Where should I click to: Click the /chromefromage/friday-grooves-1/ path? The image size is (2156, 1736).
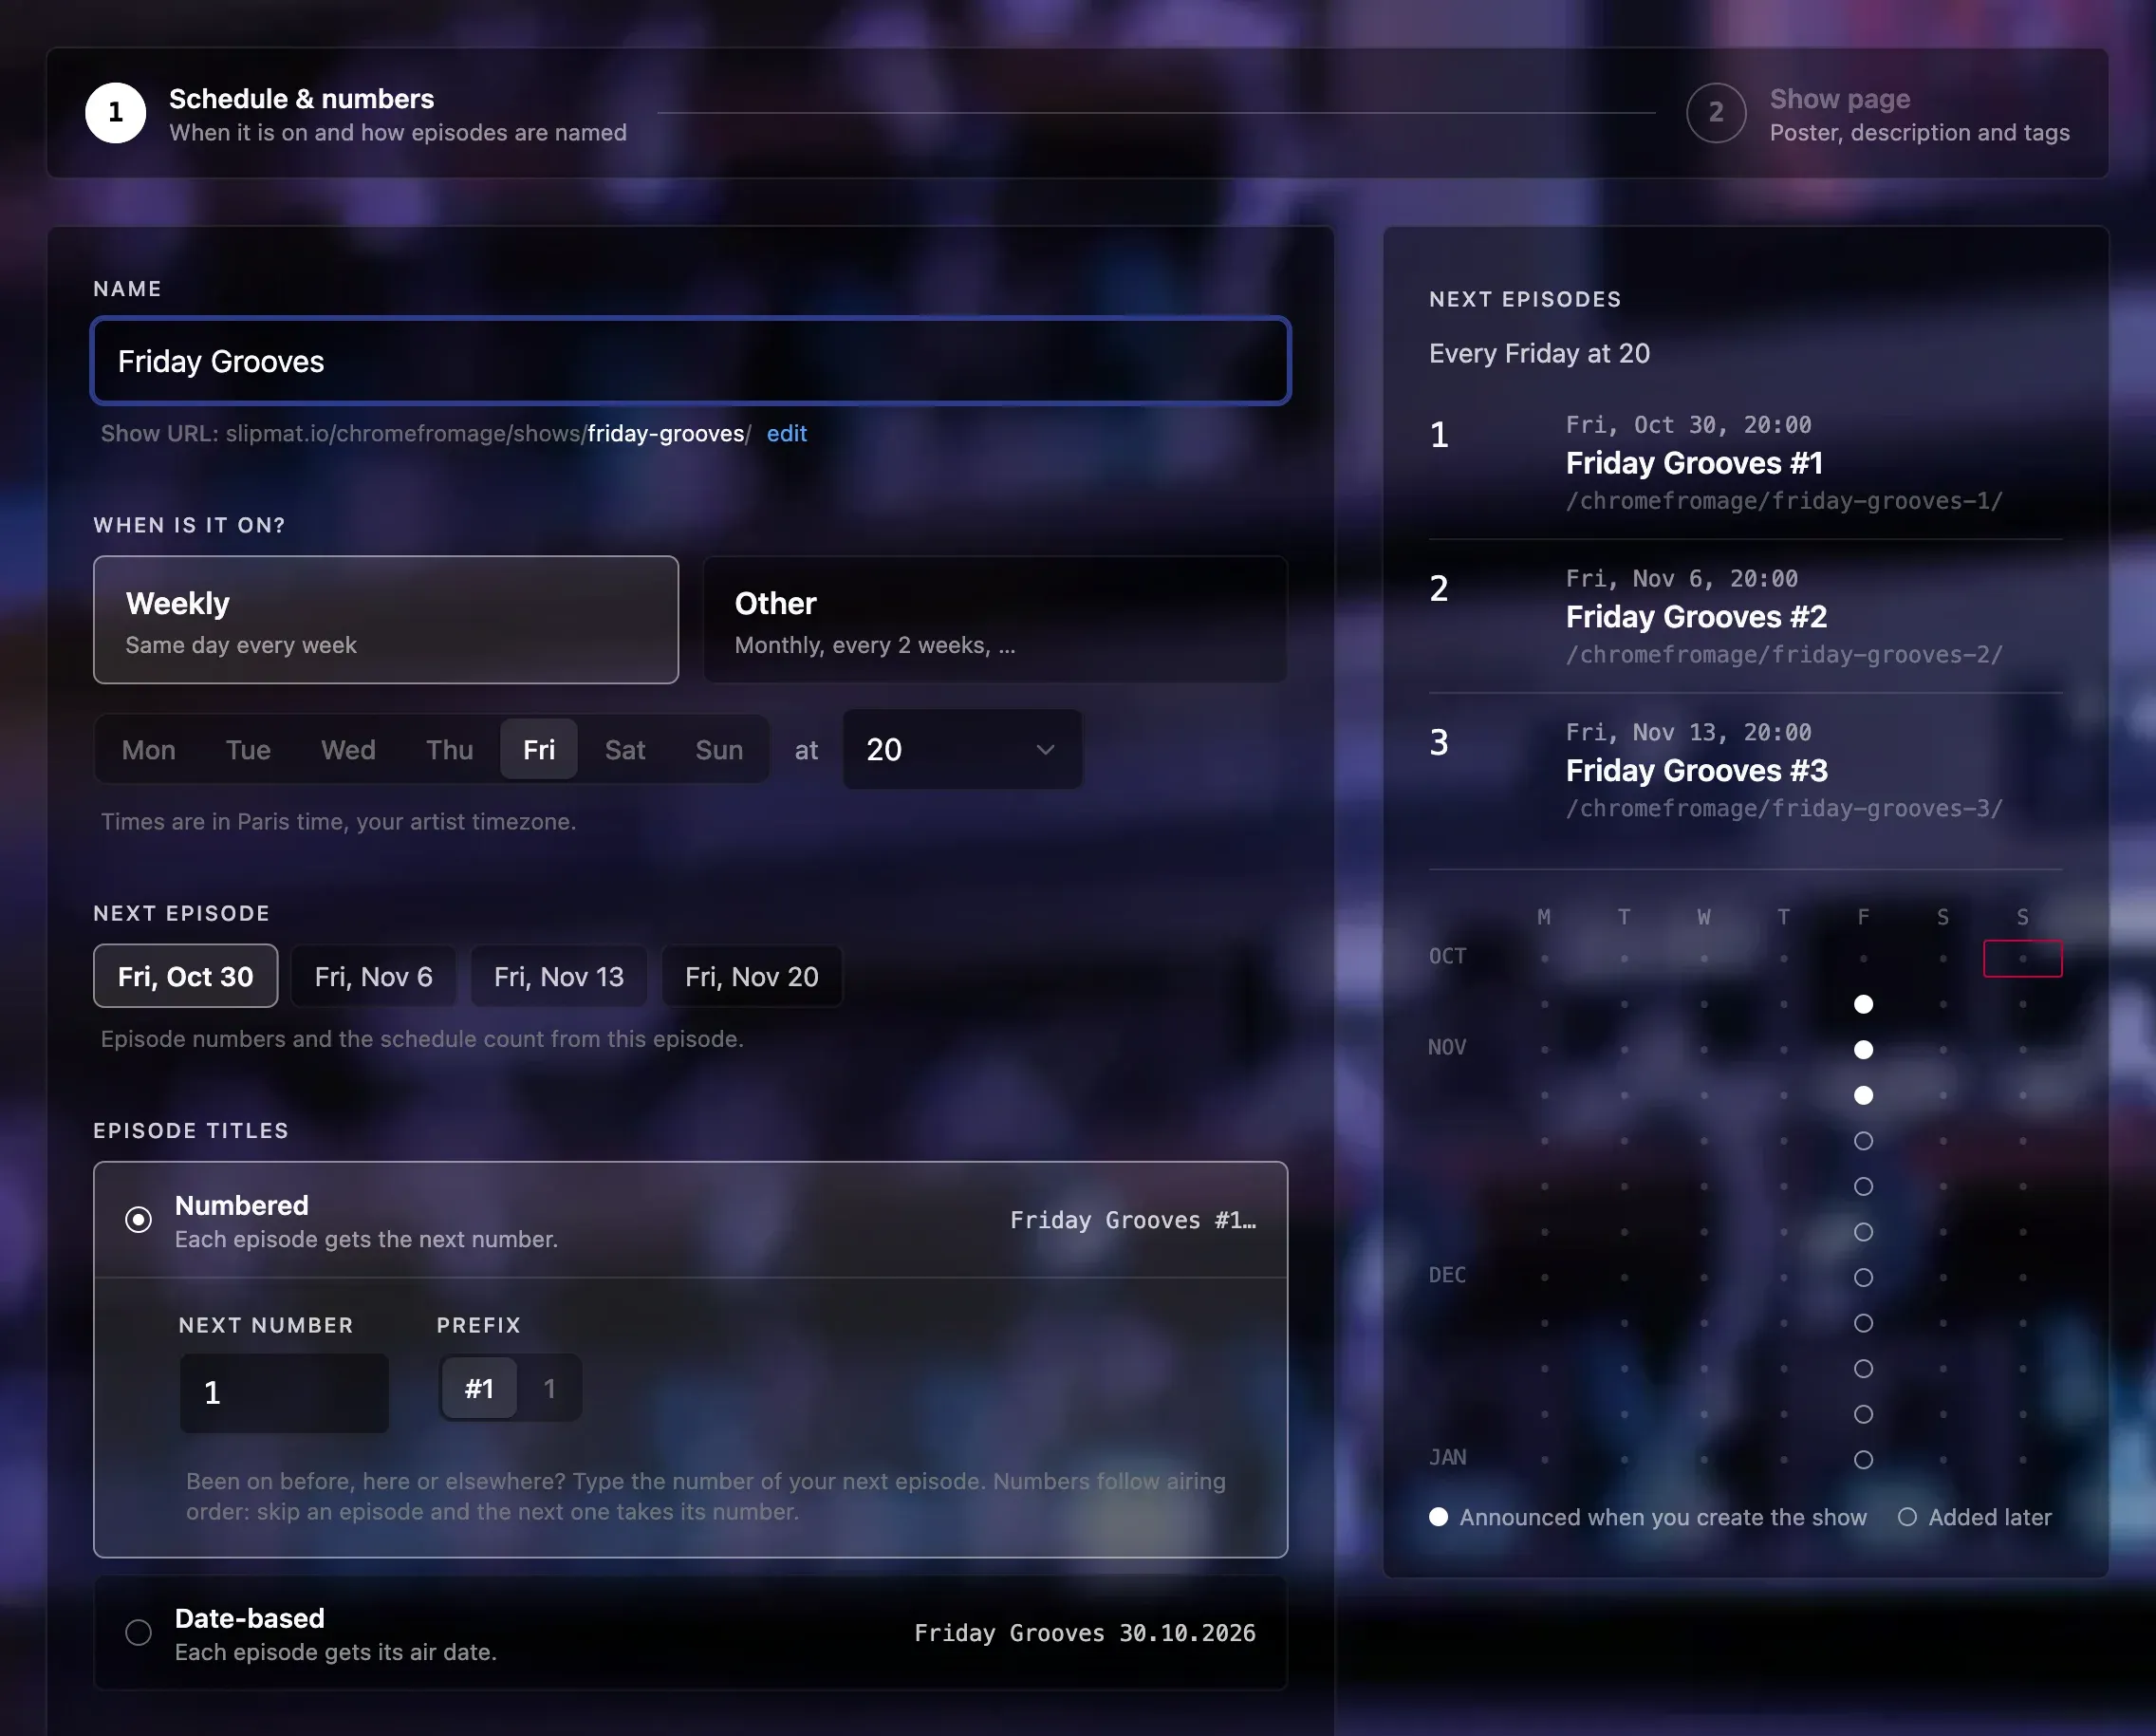pyautogui.click(x=1784, y=501)
